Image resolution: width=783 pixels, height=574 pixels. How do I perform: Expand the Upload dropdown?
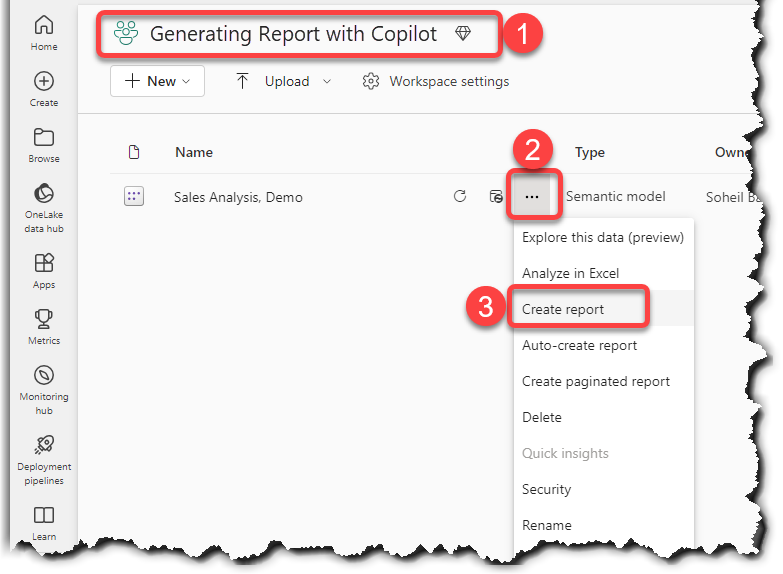[284, 82]
